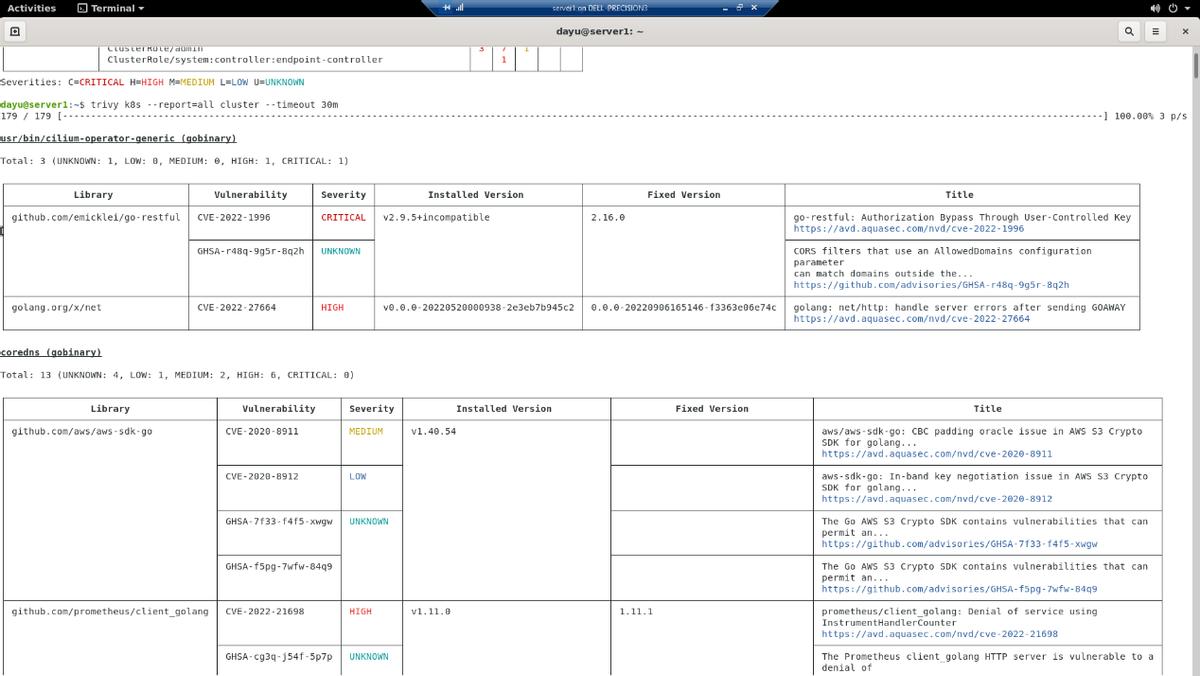Open GitHub advisory link GHSA-7f33-f4f5-xwgw

tap(960, 544)
